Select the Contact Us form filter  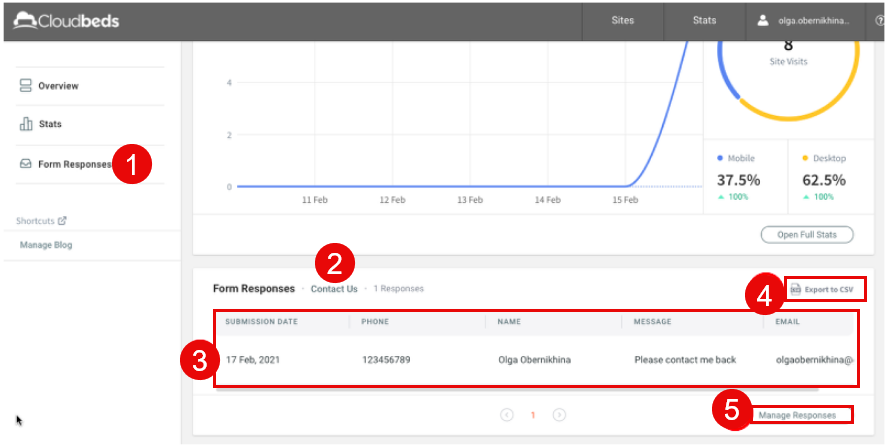pyautogui.click(x=333, y=289)
